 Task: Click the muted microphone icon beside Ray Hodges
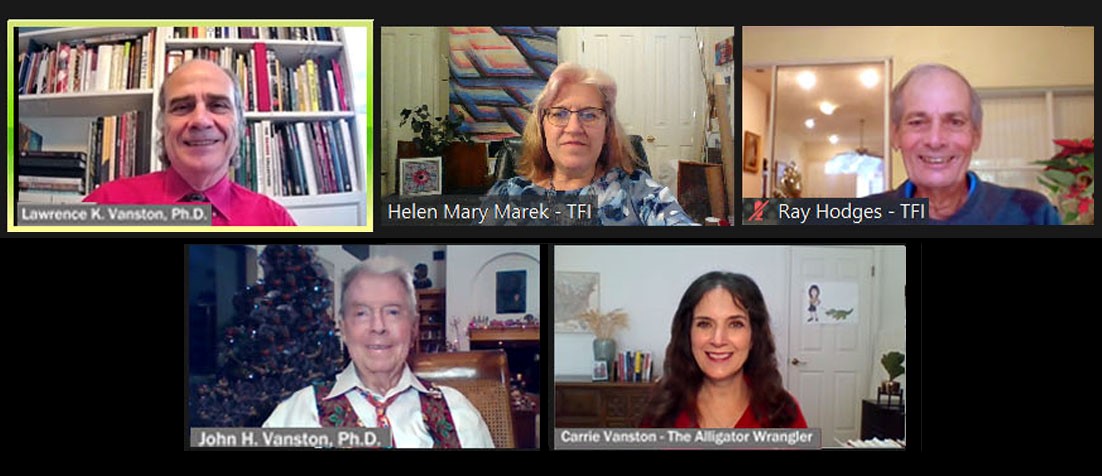click(758, 212)
